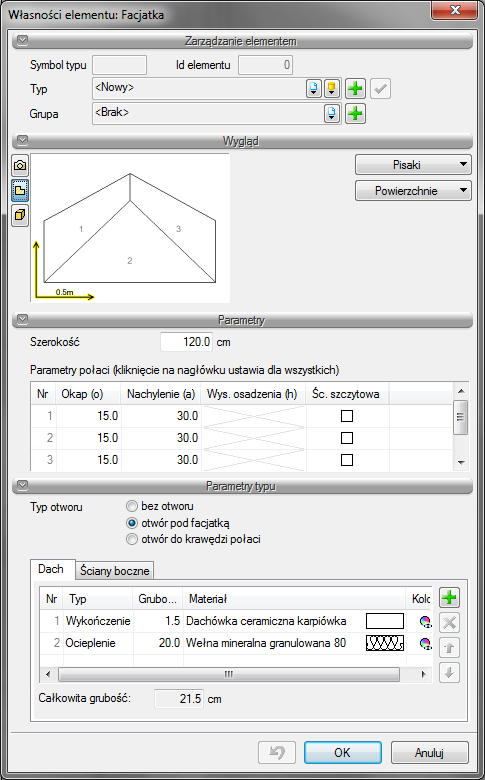Close the Facjatka properties dialog

point(454,10)
